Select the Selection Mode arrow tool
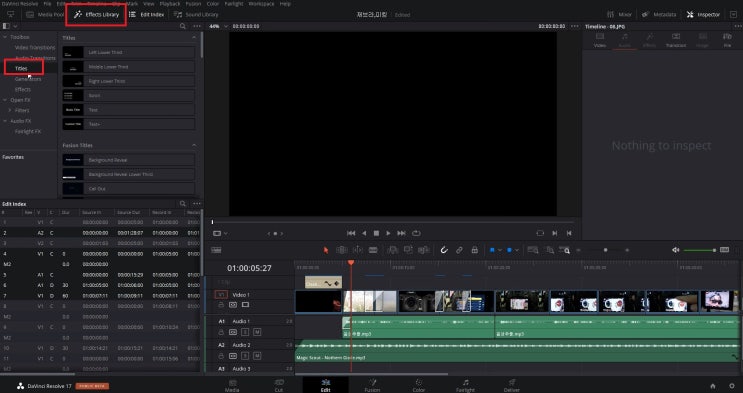 (x=326, y=250)
